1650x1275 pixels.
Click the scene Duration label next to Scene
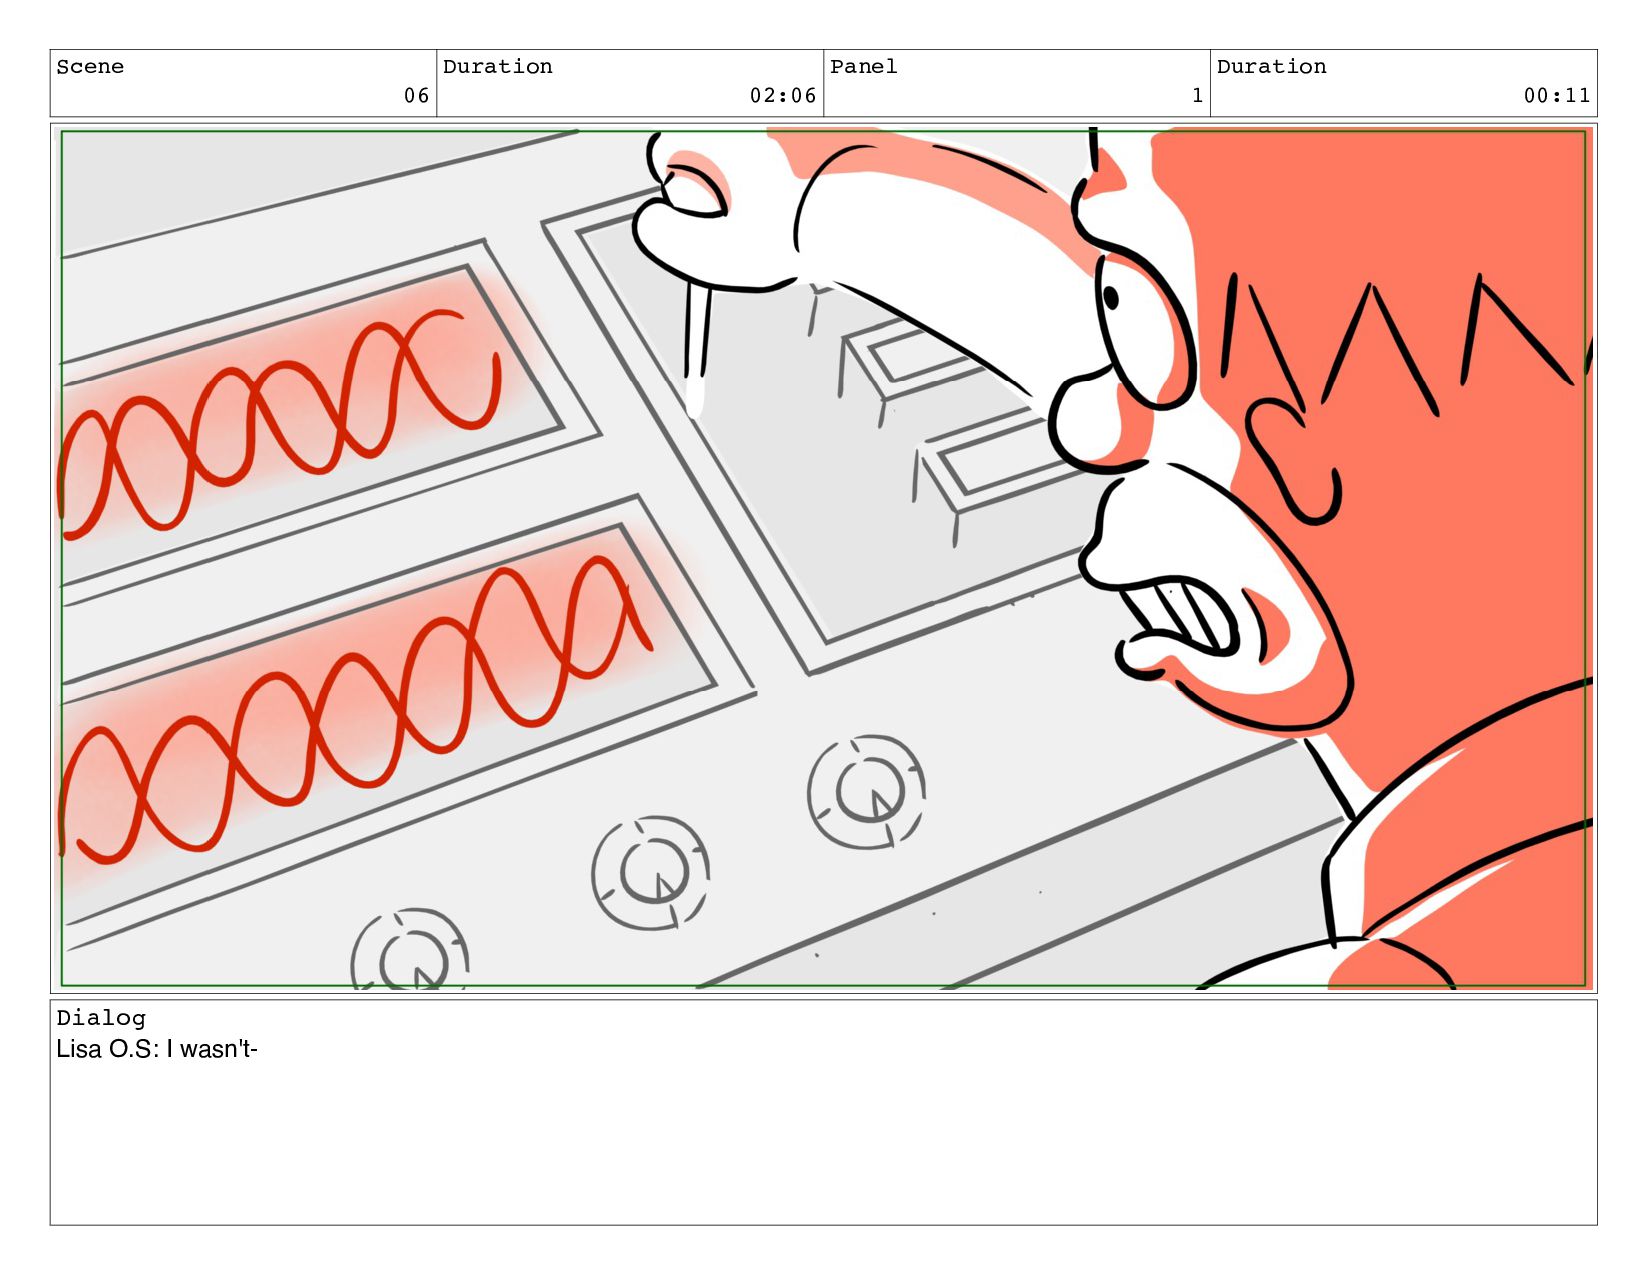point(497,67)
